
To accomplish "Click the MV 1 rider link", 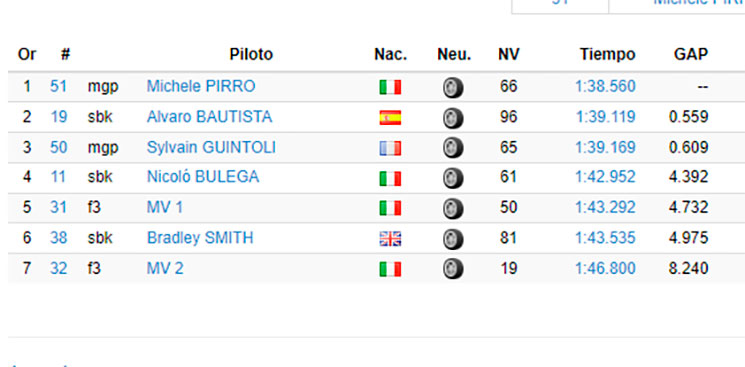I will tap(164, 208).
